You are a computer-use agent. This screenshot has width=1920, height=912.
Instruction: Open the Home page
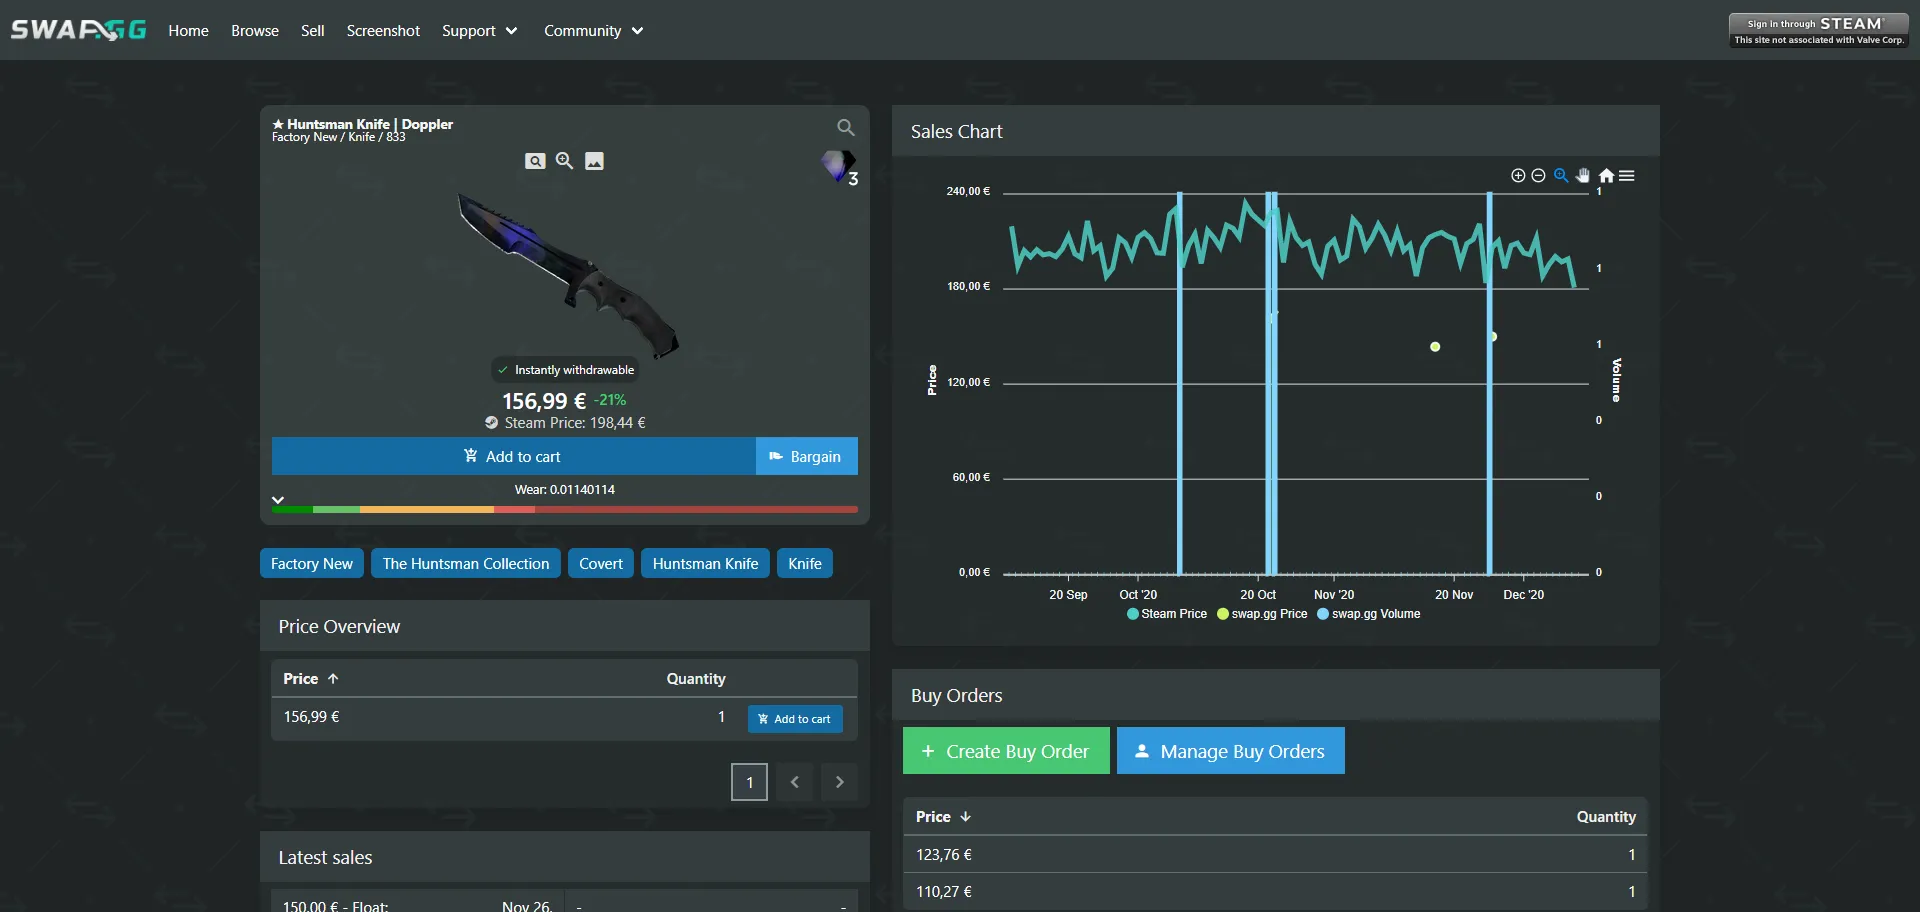click(x=188, y=31)
